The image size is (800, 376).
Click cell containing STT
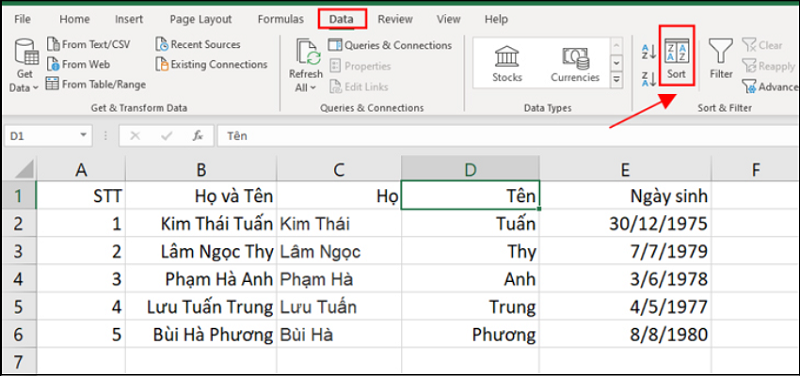[81, 195]
